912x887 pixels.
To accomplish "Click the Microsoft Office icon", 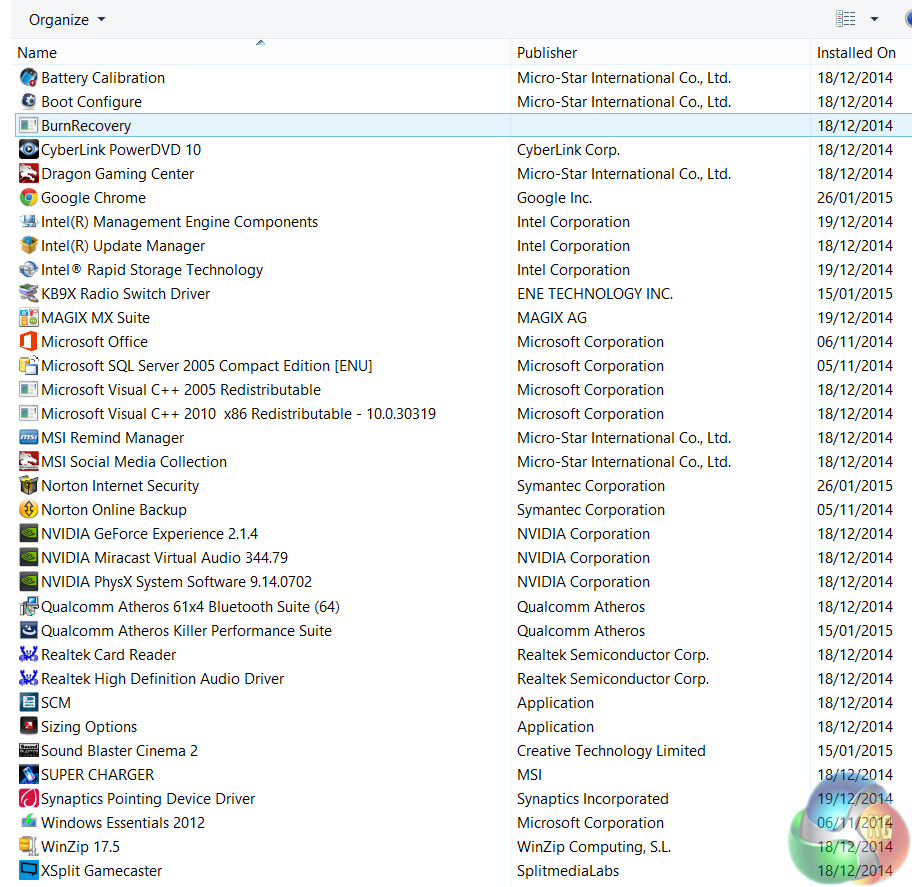I will (x=29, y=342).
